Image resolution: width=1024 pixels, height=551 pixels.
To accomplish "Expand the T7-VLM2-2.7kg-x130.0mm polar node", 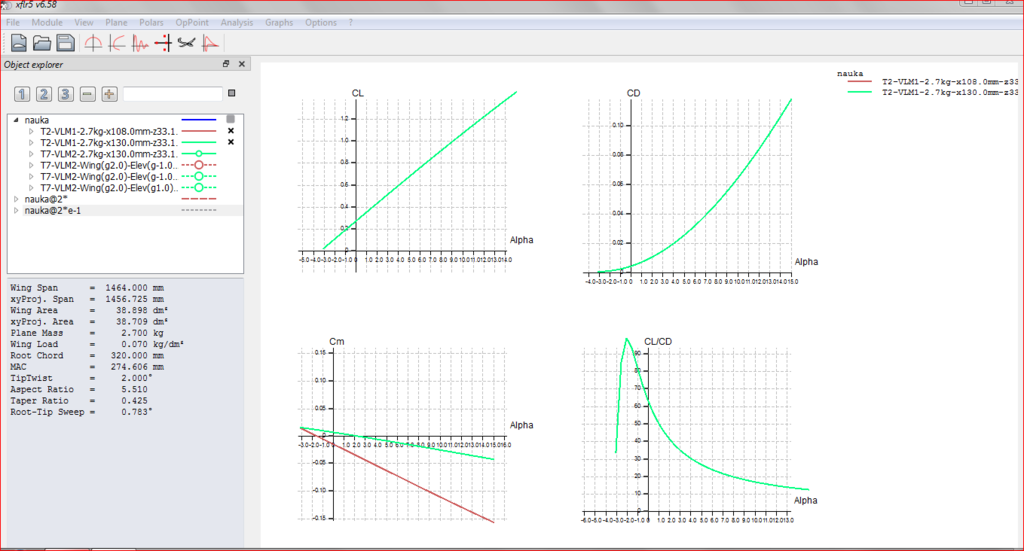I will pyautogui.click(x=31, y=154).
